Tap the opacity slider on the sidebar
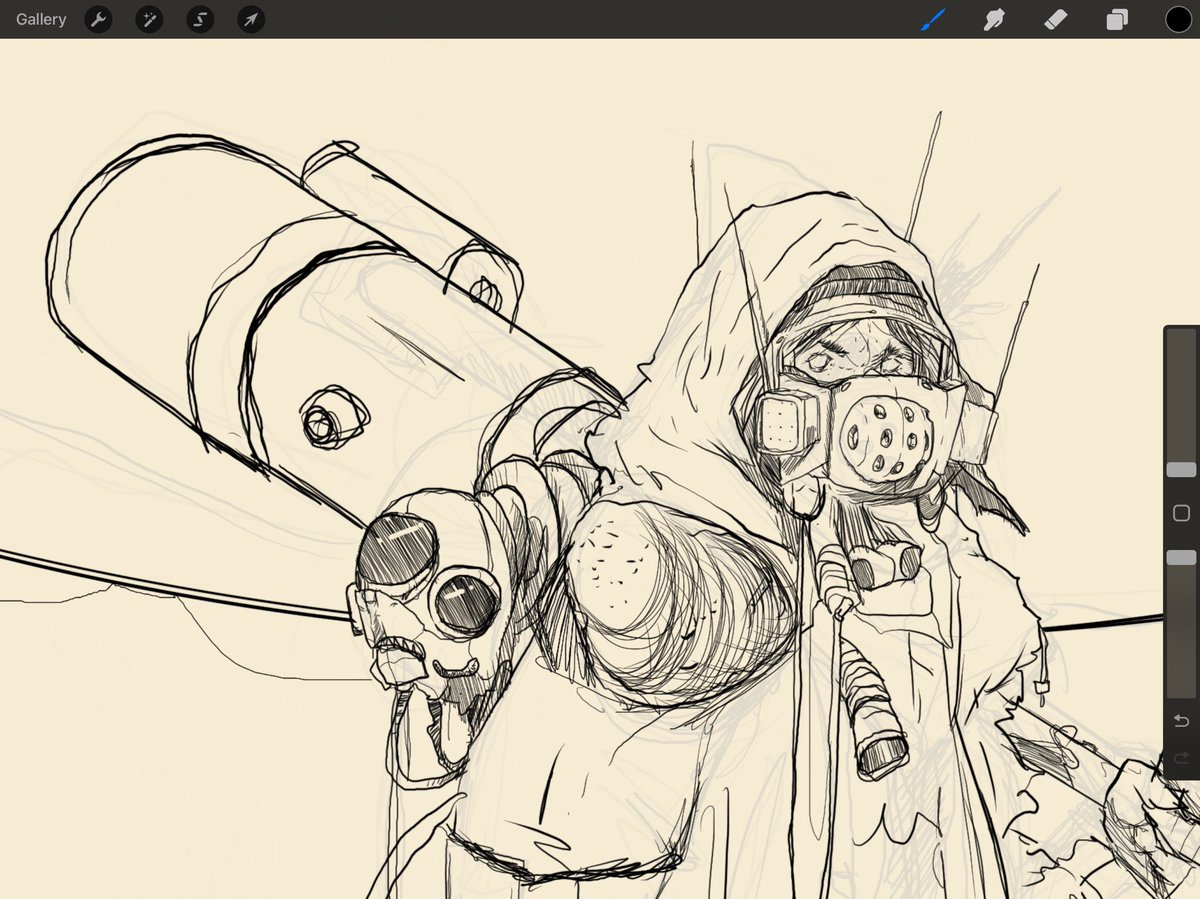Screen dimensions: 1200x899 tap(1180, 557)
